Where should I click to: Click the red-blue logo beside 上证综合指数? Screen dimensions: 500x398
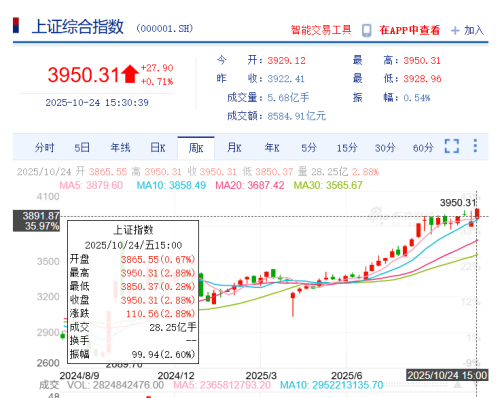(x=16, y=25)
